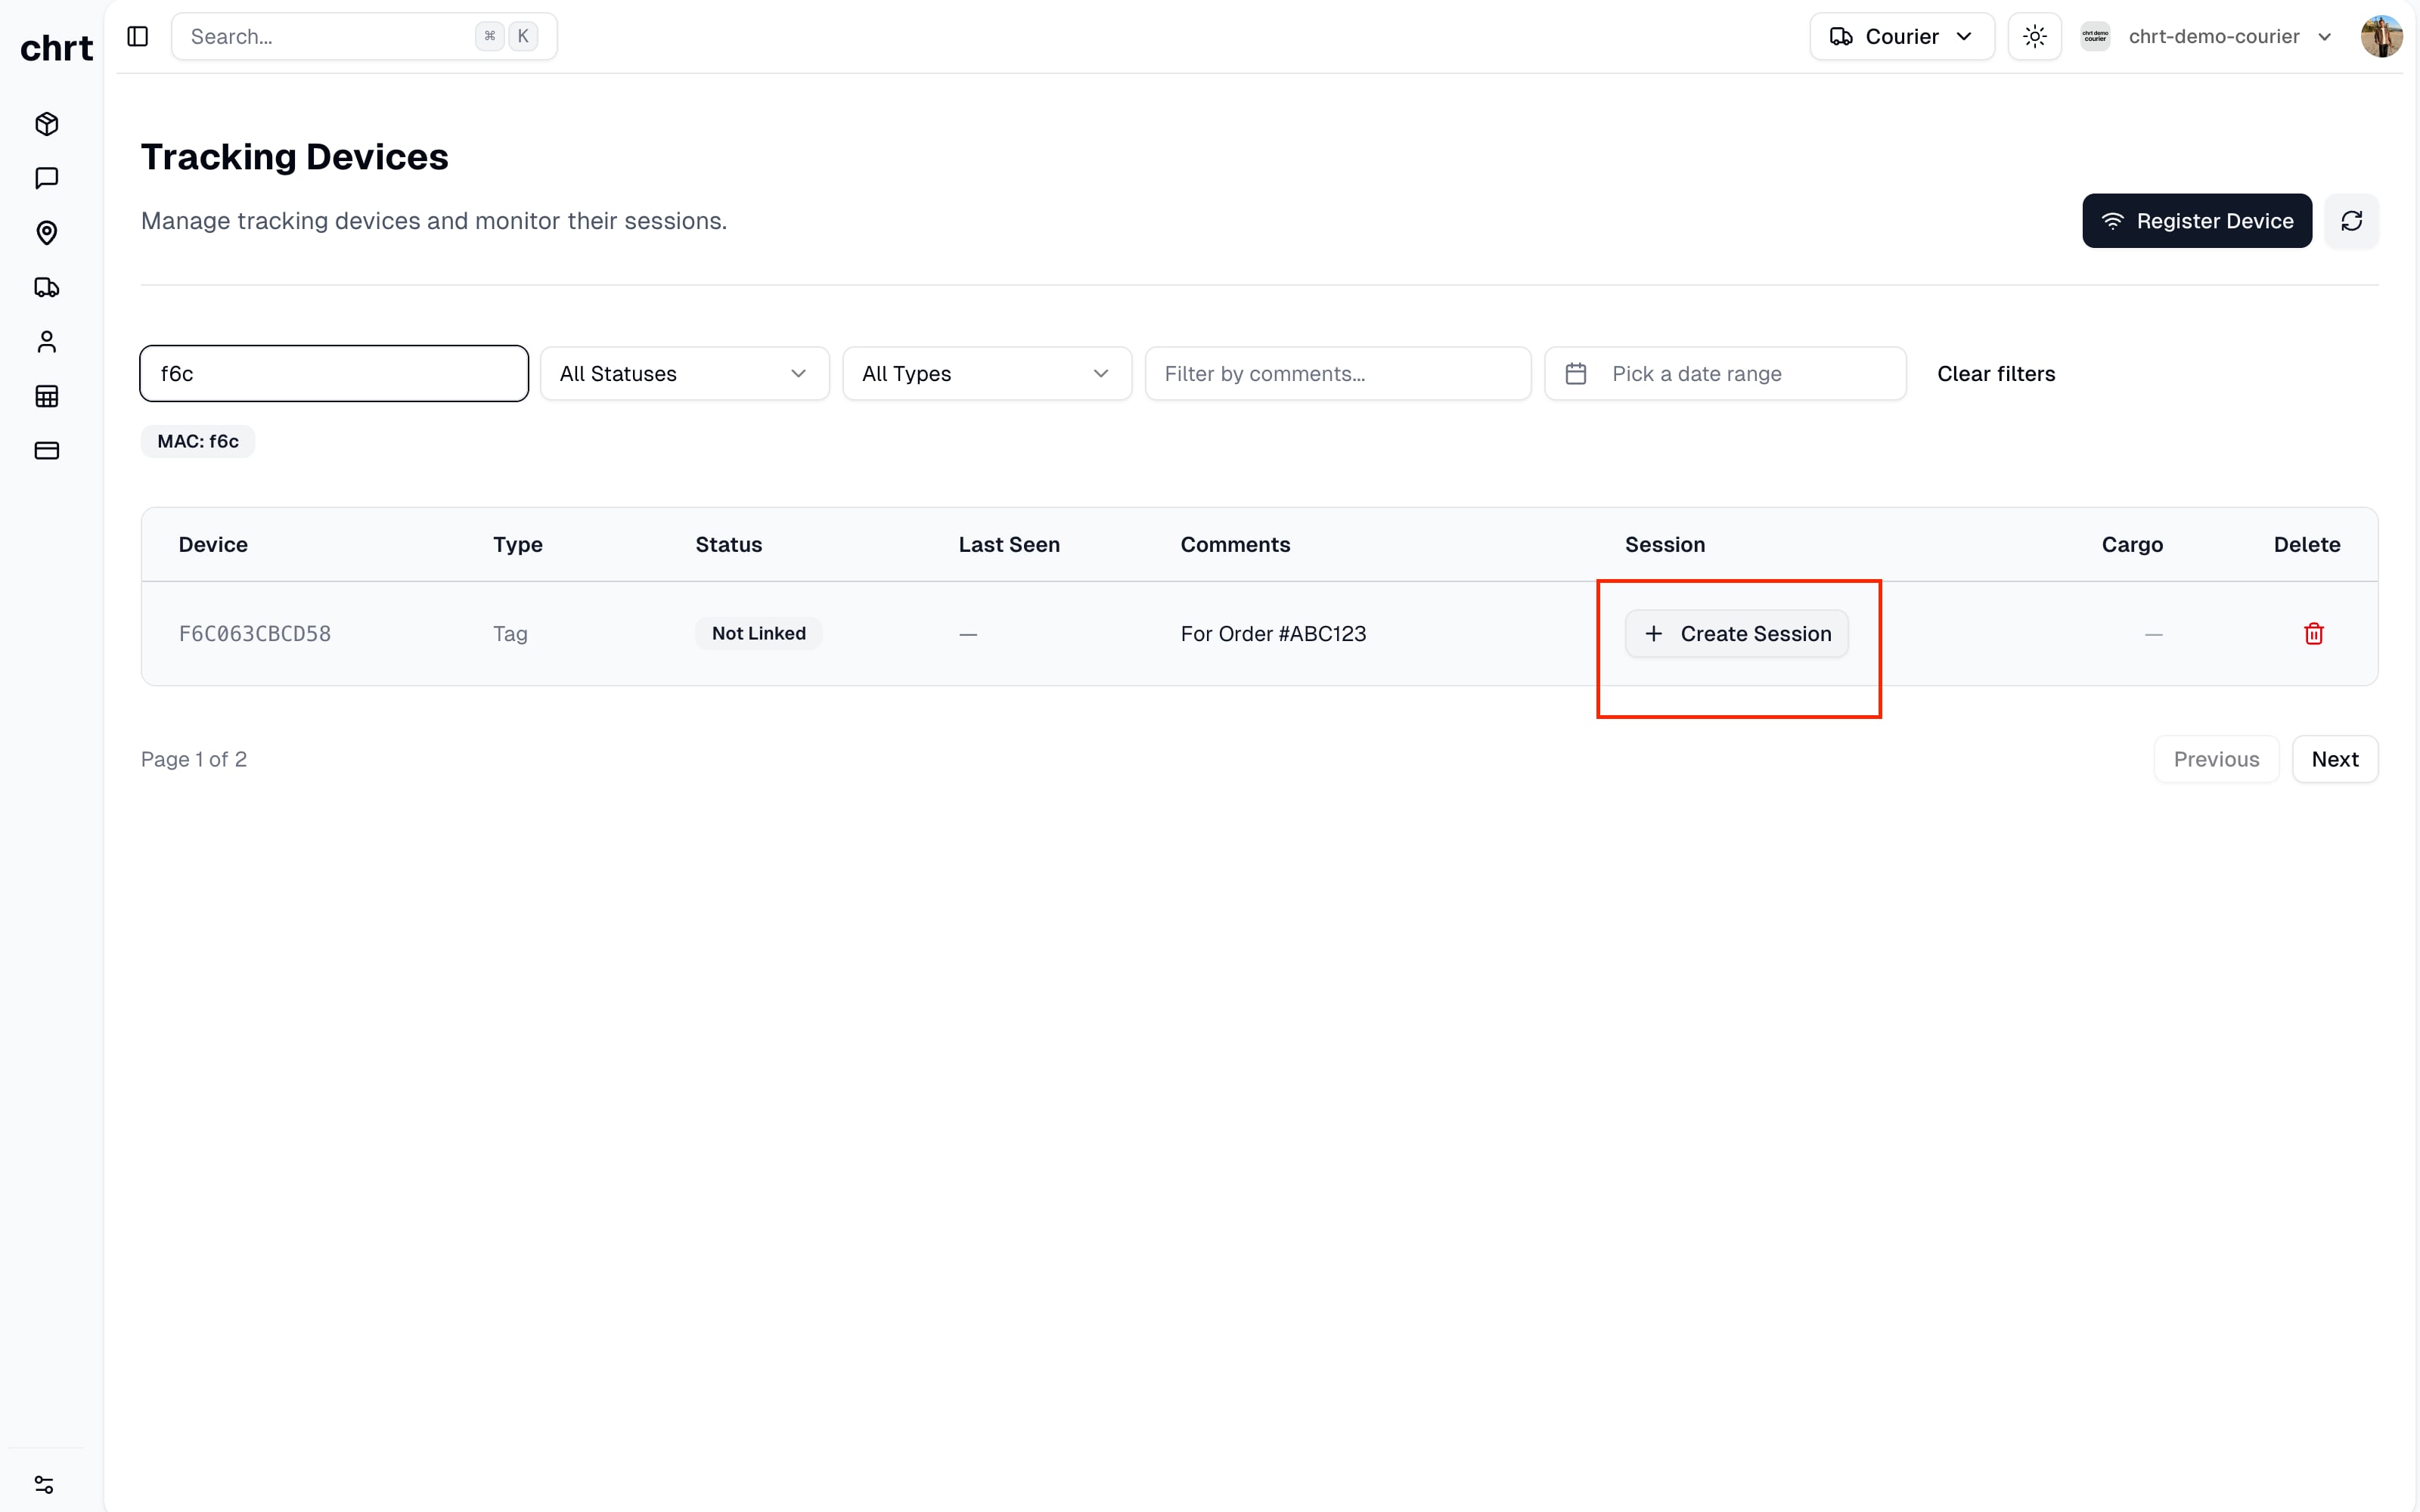Collapse the sidebar panel toggle

pos(138,37)
